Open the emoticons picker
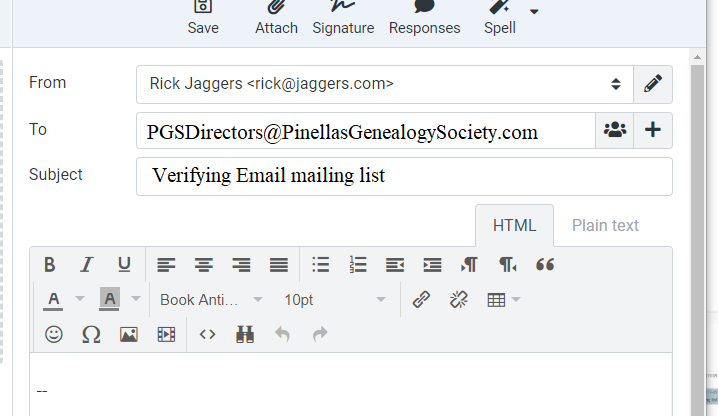The height and width of the screenshot is (416, 718). [54, 334]
